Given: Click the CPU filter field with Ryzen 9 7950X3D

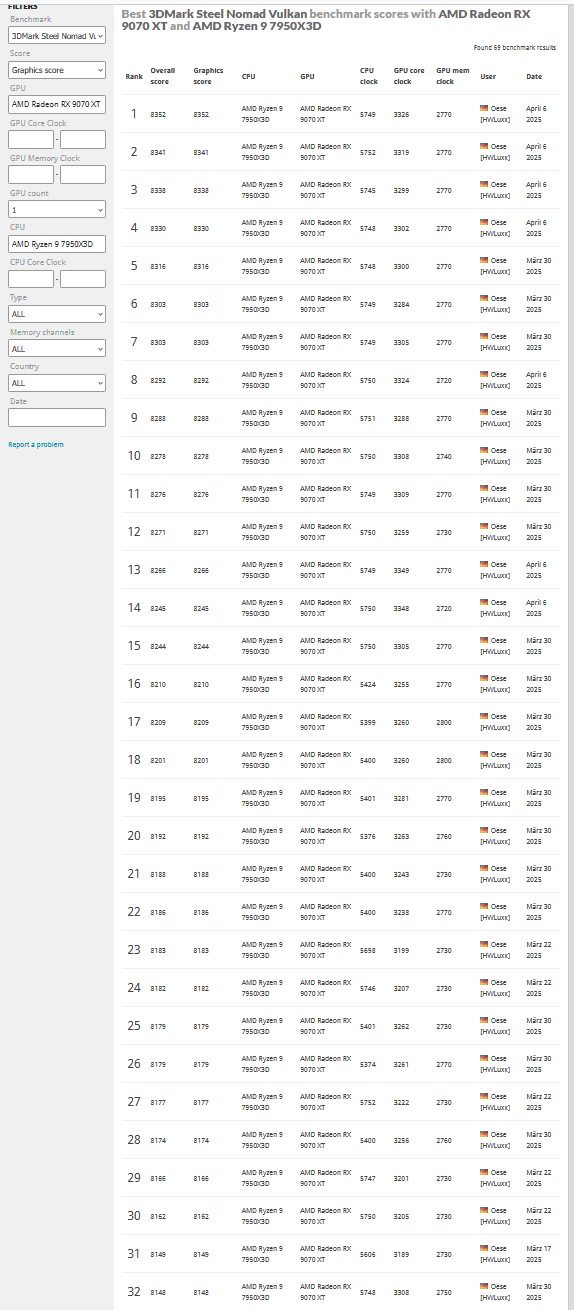Looking at the screenshot, I should click(x=57, y=243).
